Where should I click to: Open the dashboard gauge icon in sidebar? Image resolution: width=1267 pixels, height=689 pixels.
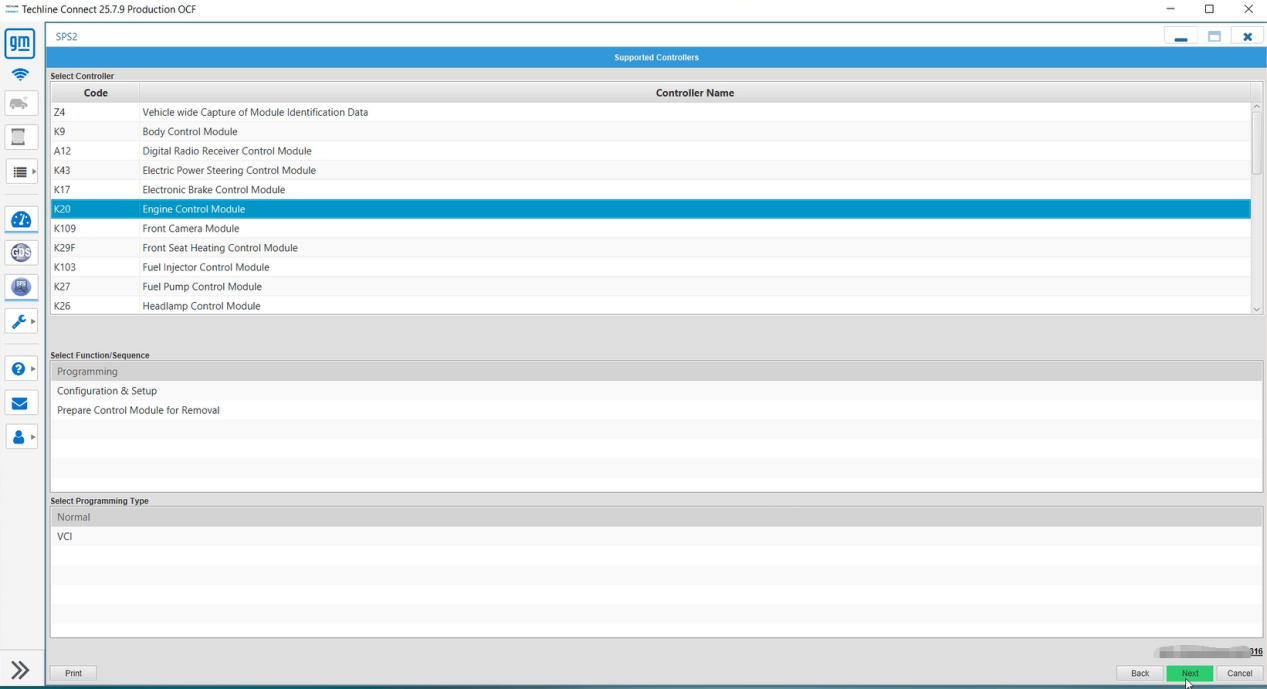(x=21, y=220)
